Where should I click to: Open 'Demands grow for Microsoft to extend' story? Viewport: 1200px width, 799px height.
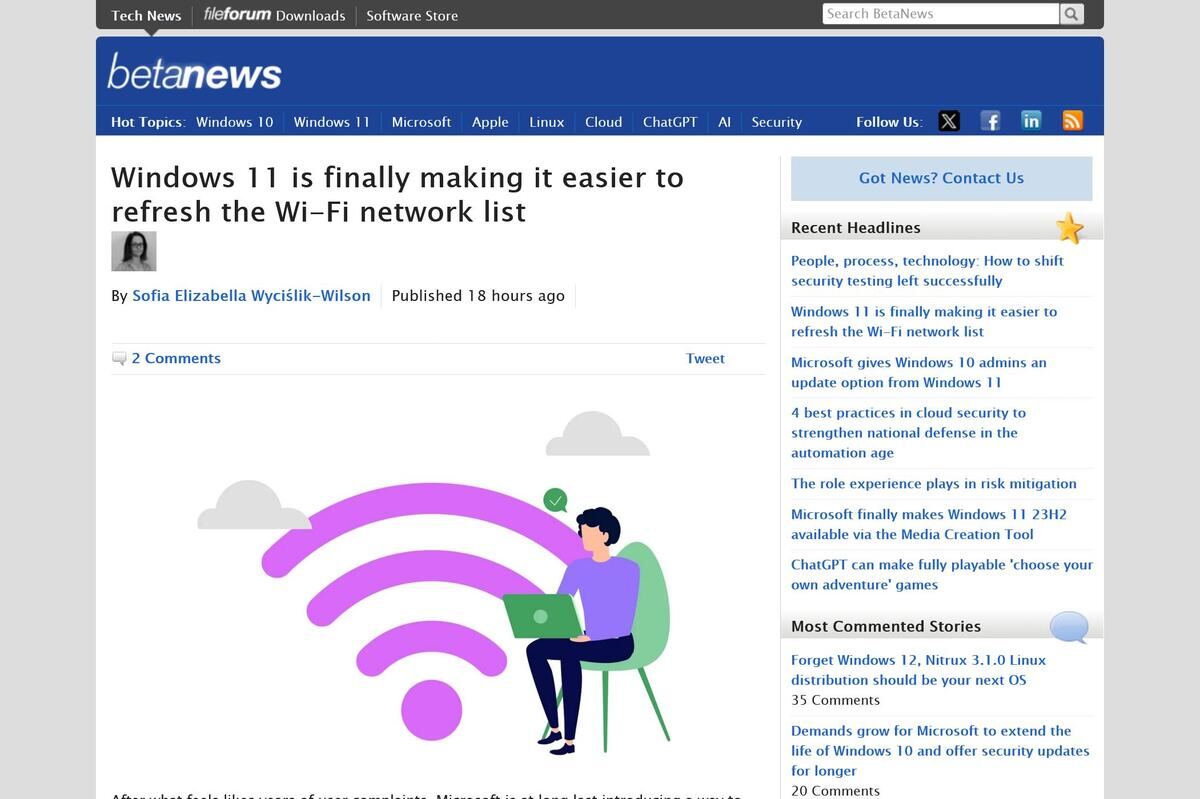pos(940,751)
